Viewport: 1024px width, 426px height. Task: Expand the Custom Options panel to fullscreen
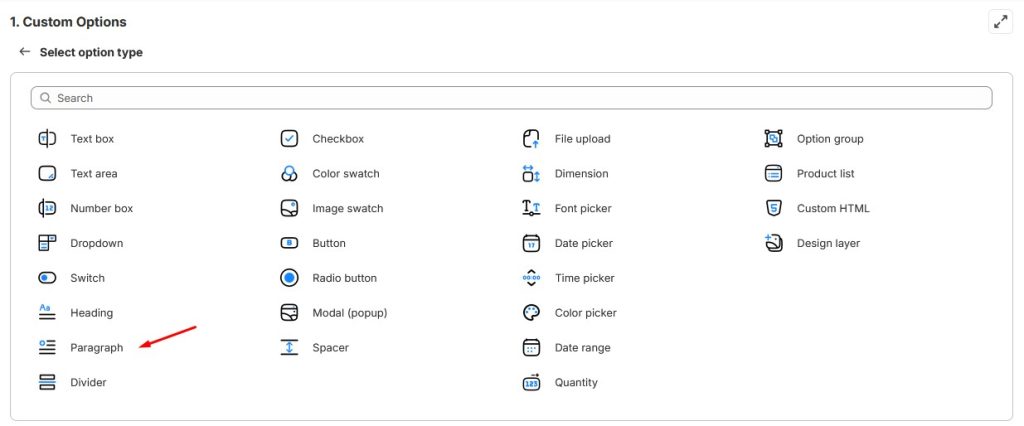coord(1000,22)
